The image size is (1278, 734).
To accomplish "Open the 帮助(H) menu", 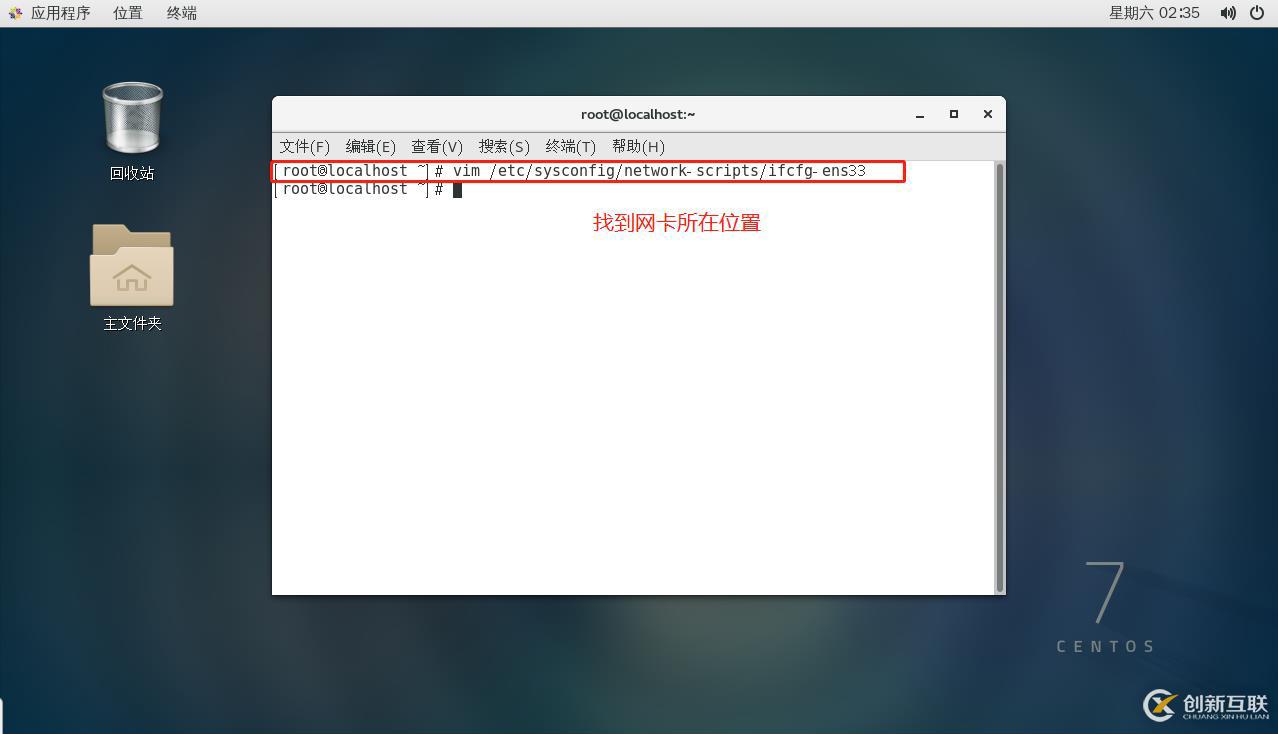I will tap(638, 146).
